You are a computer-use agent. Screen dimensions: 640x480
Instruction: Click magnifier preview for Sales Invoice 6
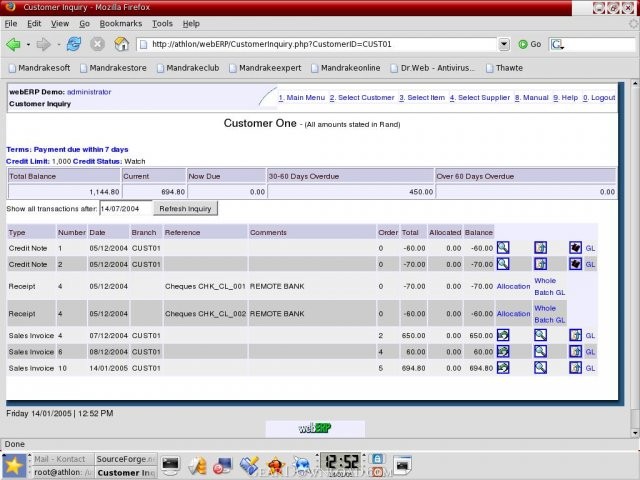[540, 351]
